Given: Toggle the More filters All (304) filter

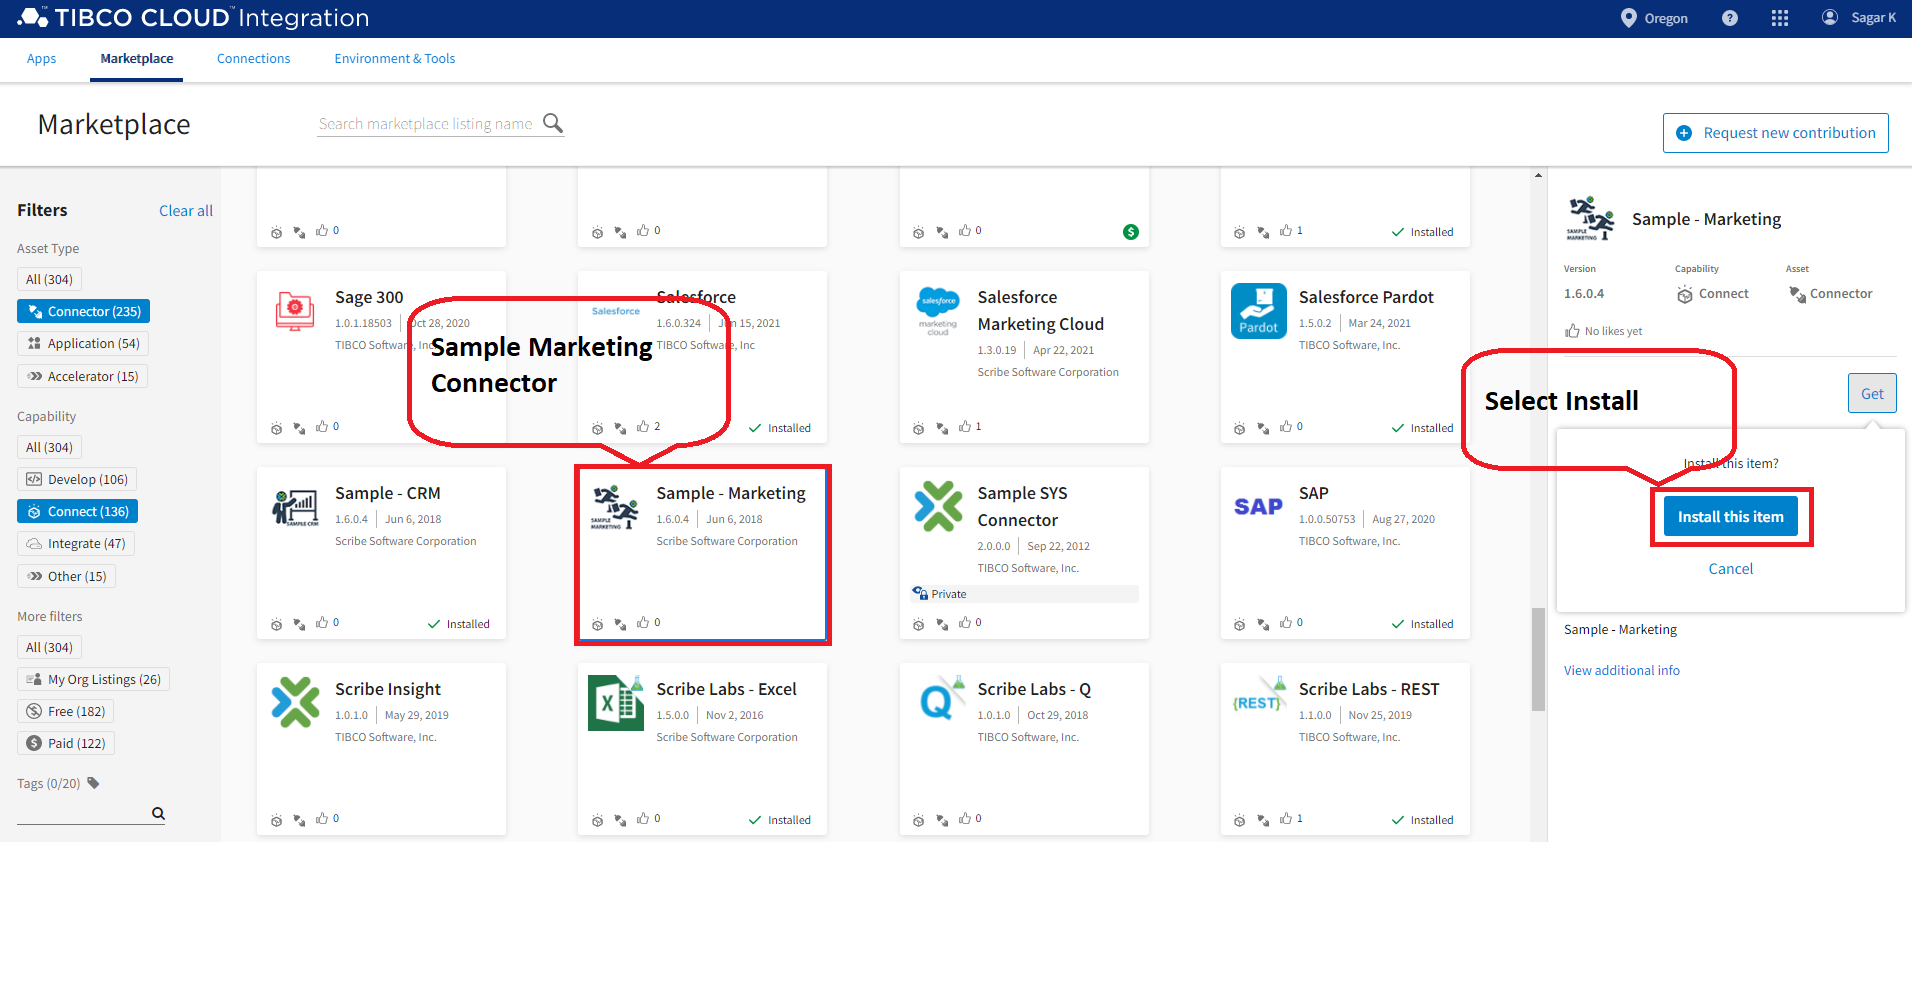Looking at the screenshot, I should (x=49, y=647).
